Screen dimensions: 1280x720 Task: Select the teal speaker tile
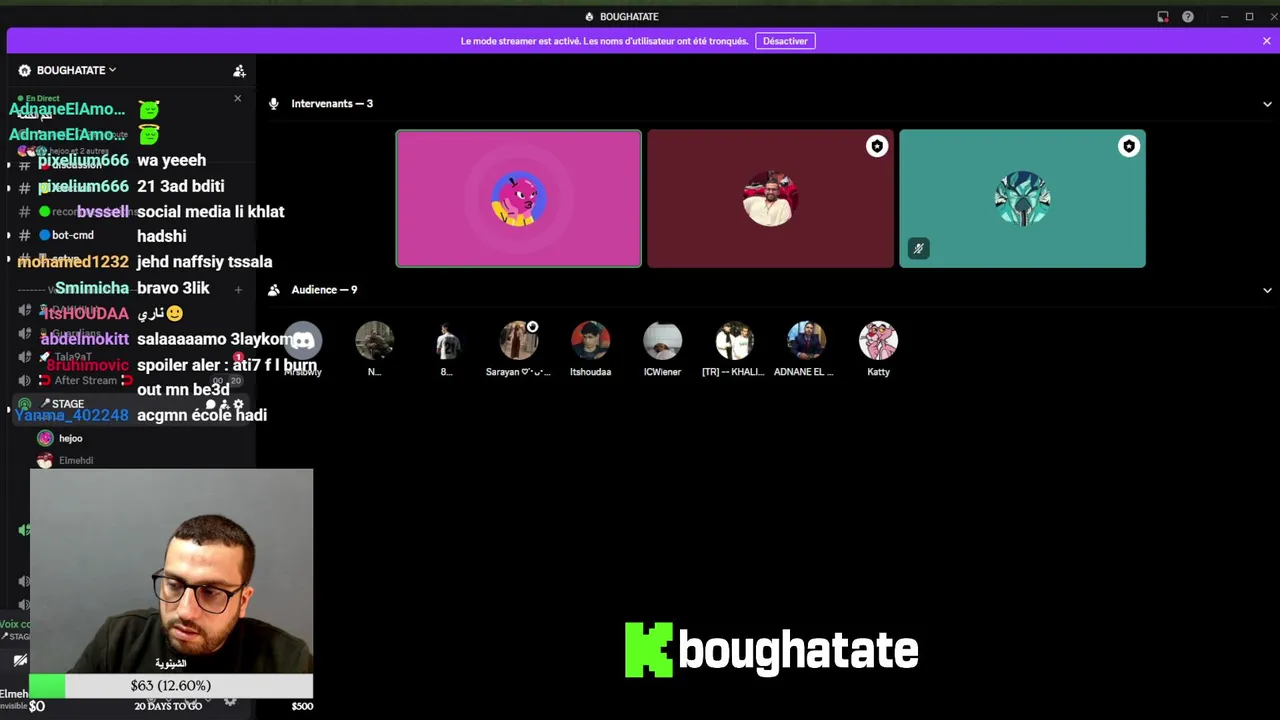[x=1022, y=198]
